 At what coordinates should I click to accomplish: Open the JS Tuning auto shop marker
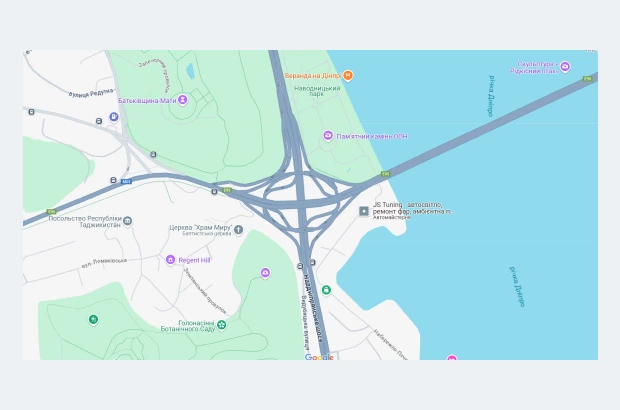pos(364,211)
